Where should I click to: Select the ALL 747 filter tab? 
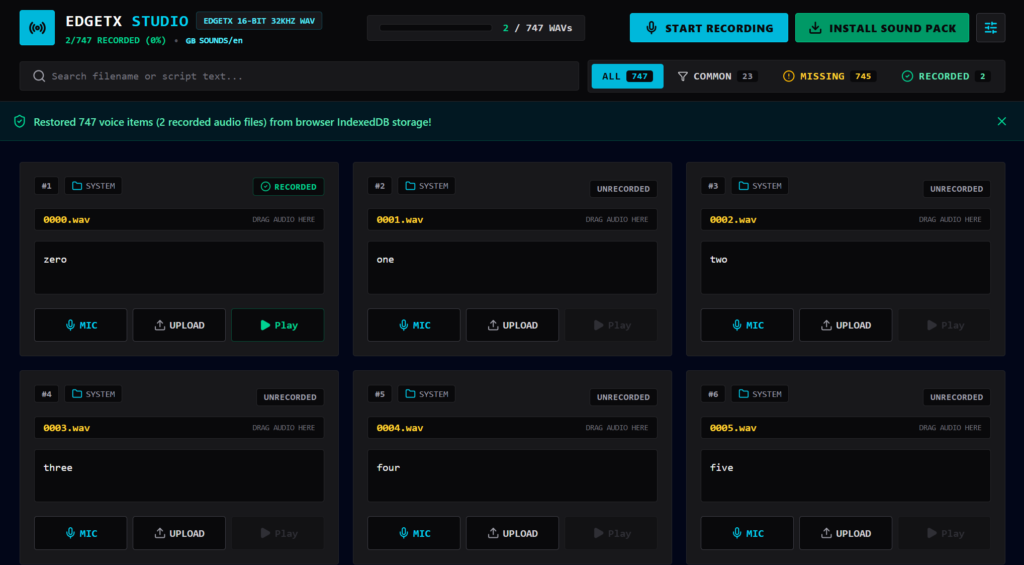click(628, 76)
